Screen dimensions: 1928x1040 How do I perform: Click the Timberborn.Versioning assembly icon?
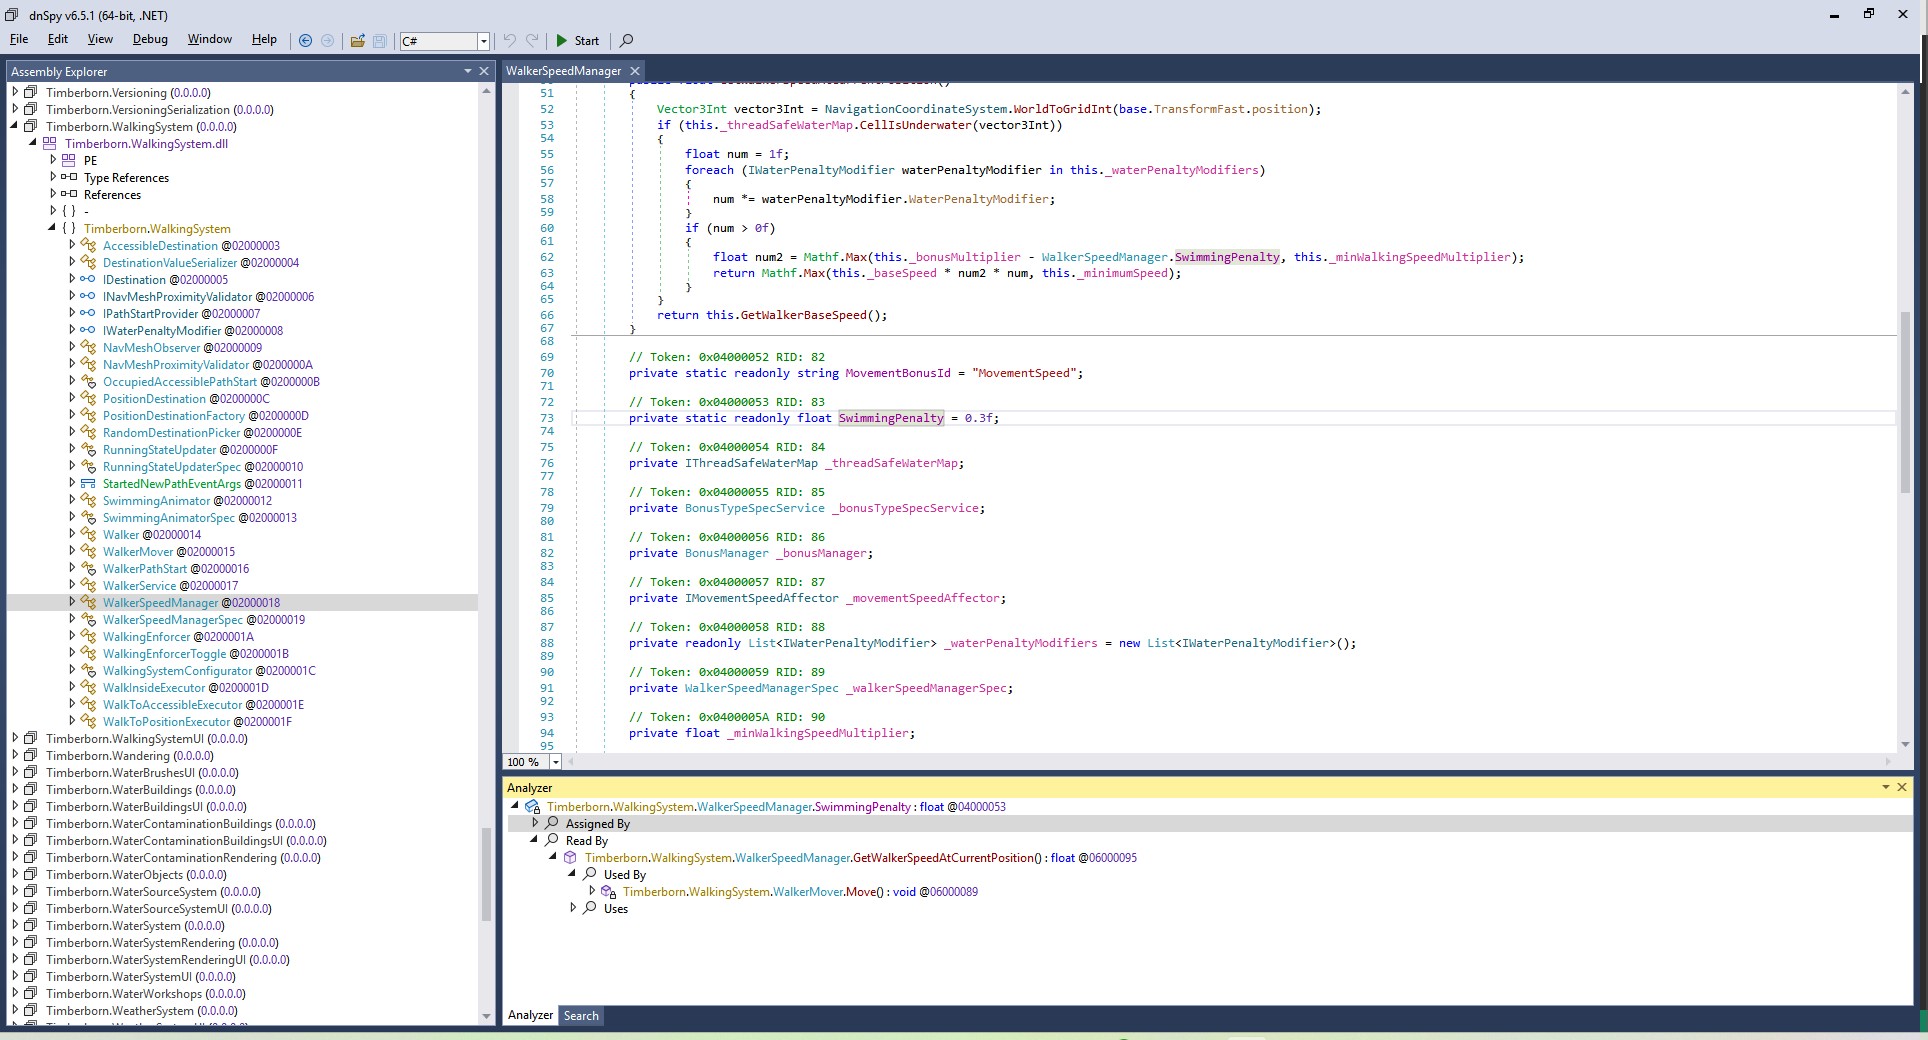click(31, 93)
